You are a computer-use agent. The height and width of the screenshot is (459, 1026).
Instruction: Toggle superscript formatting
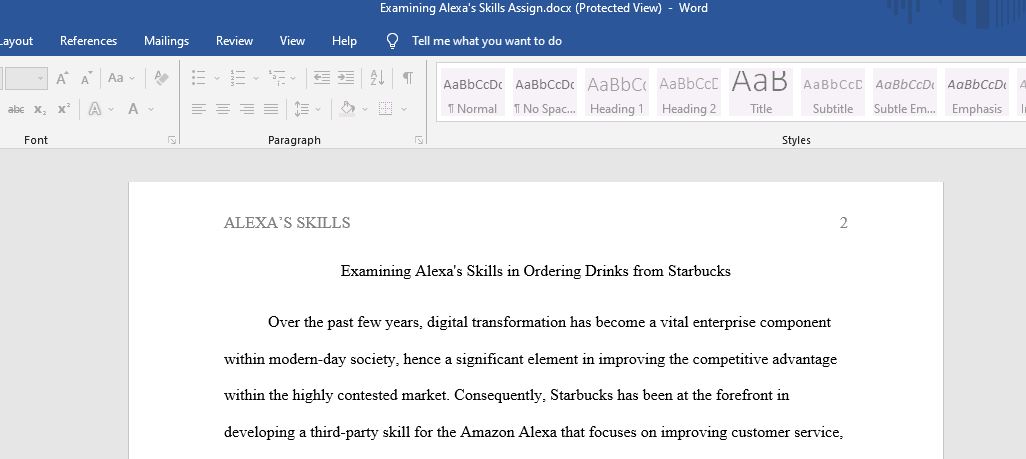63,109
